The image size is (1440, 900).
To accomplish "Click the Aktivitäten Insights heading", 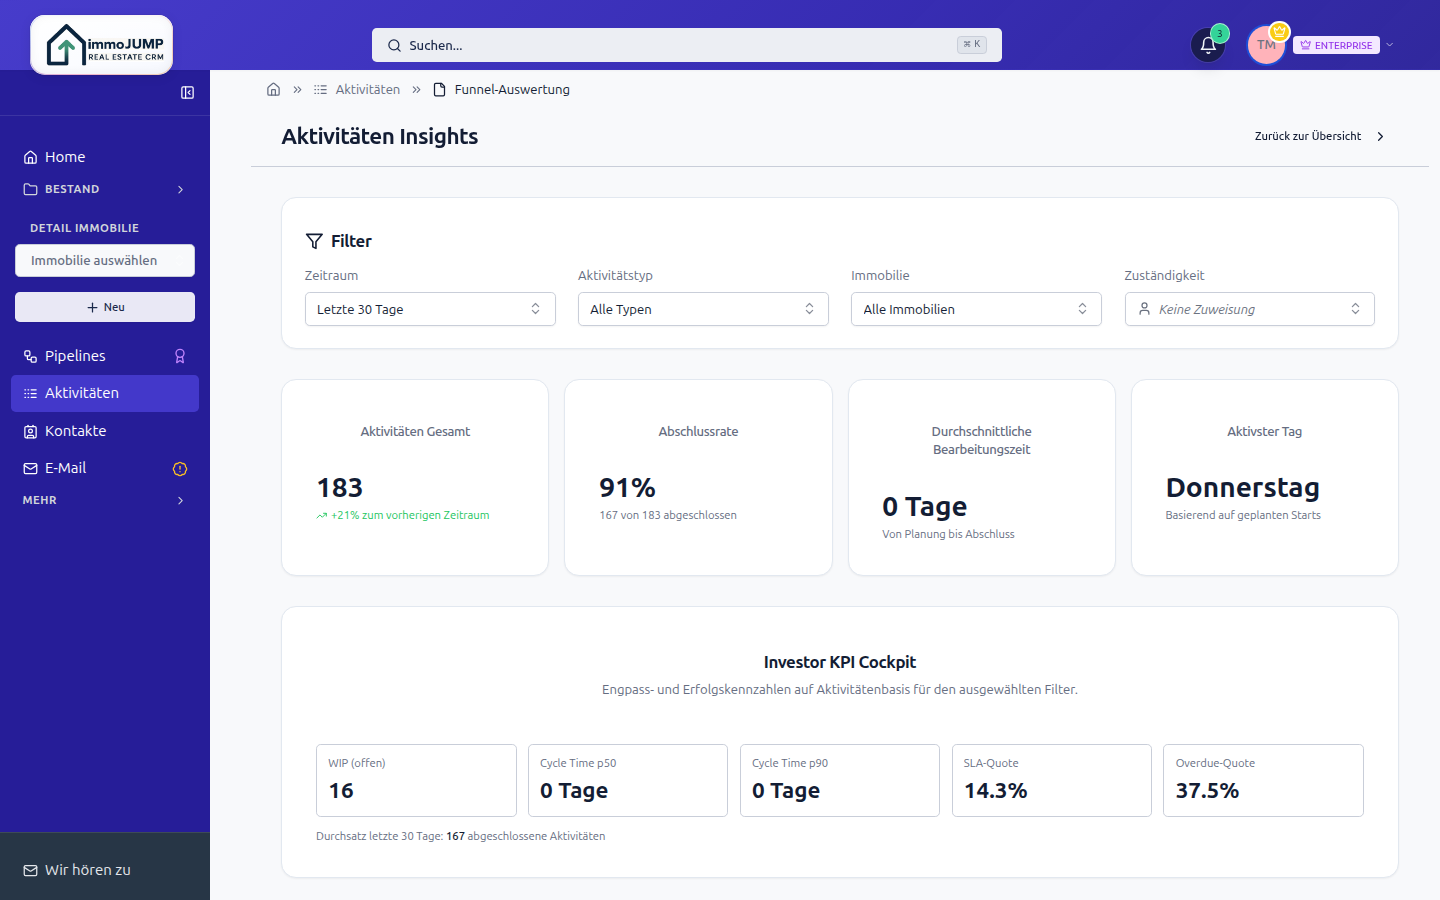I will point(380,136).
